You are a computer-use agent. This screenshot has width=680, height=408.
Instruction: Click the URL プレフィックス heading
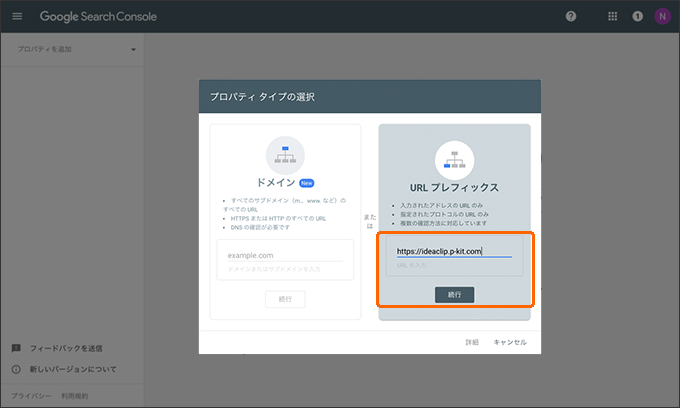click(454, 188)
